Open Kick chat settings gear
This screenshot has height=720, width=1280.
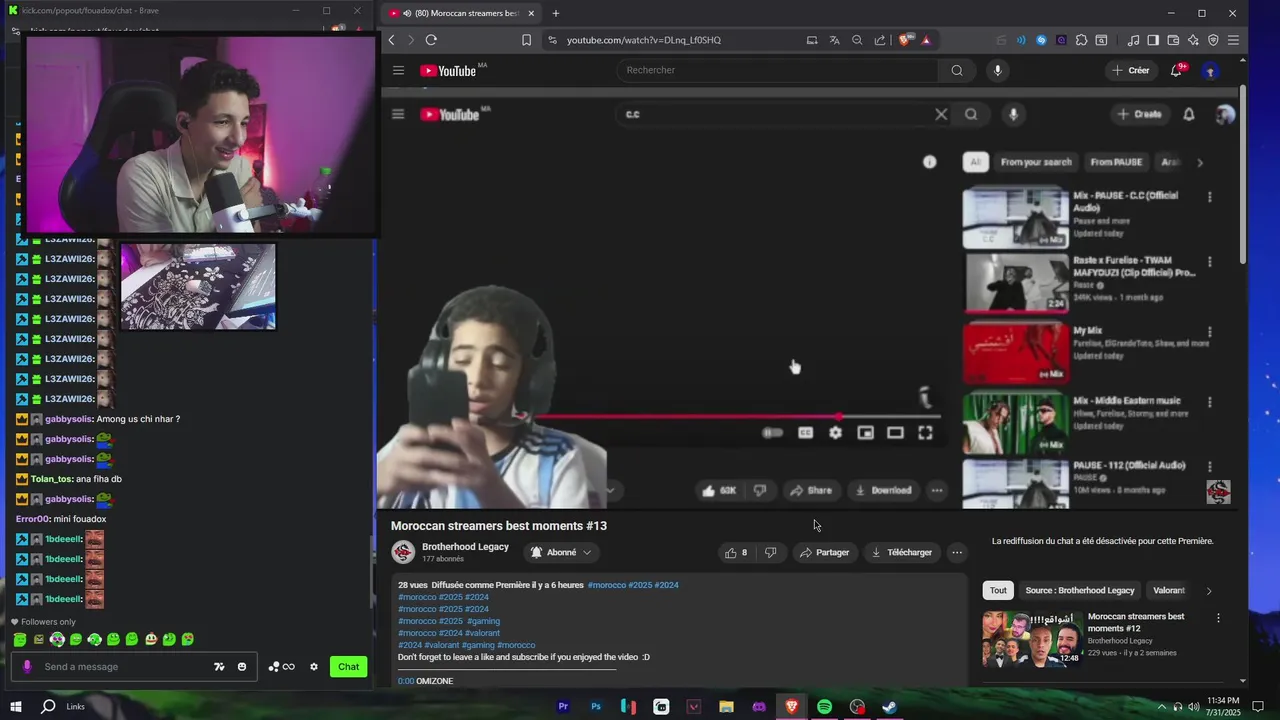point(314,667)
